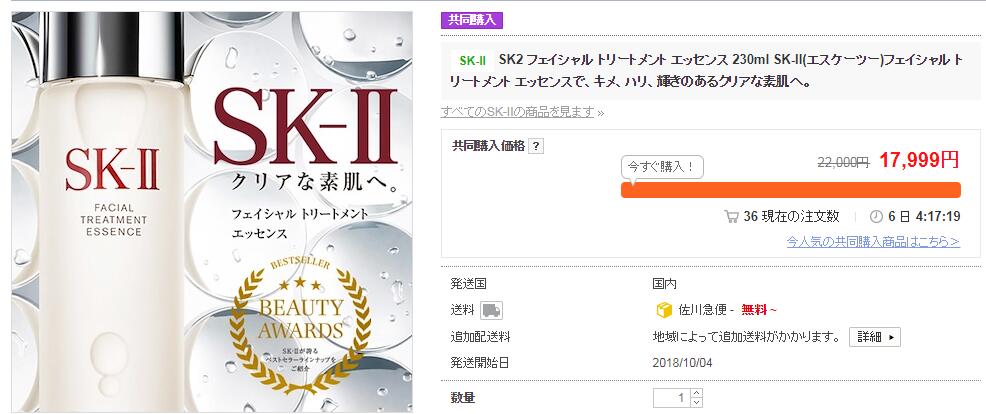Click the yellow package icon beside 佐川急便
Viewport: 986px width, 414px height.
pyautogui.click(x=660, y=310)
